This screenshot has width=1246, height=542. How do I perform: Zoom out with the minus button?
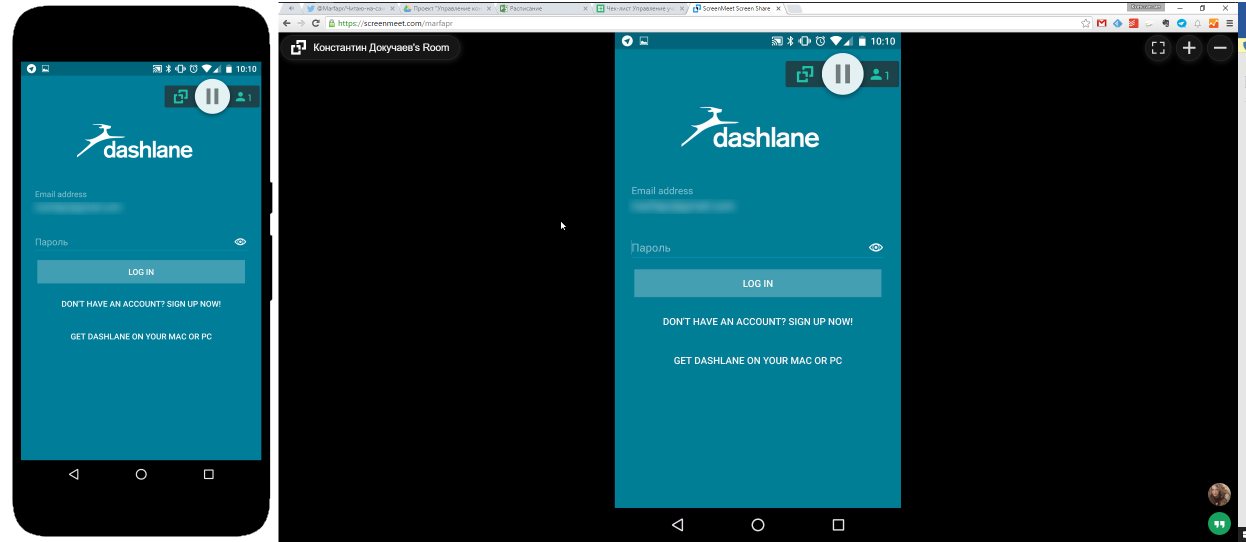pos(1219,48)
